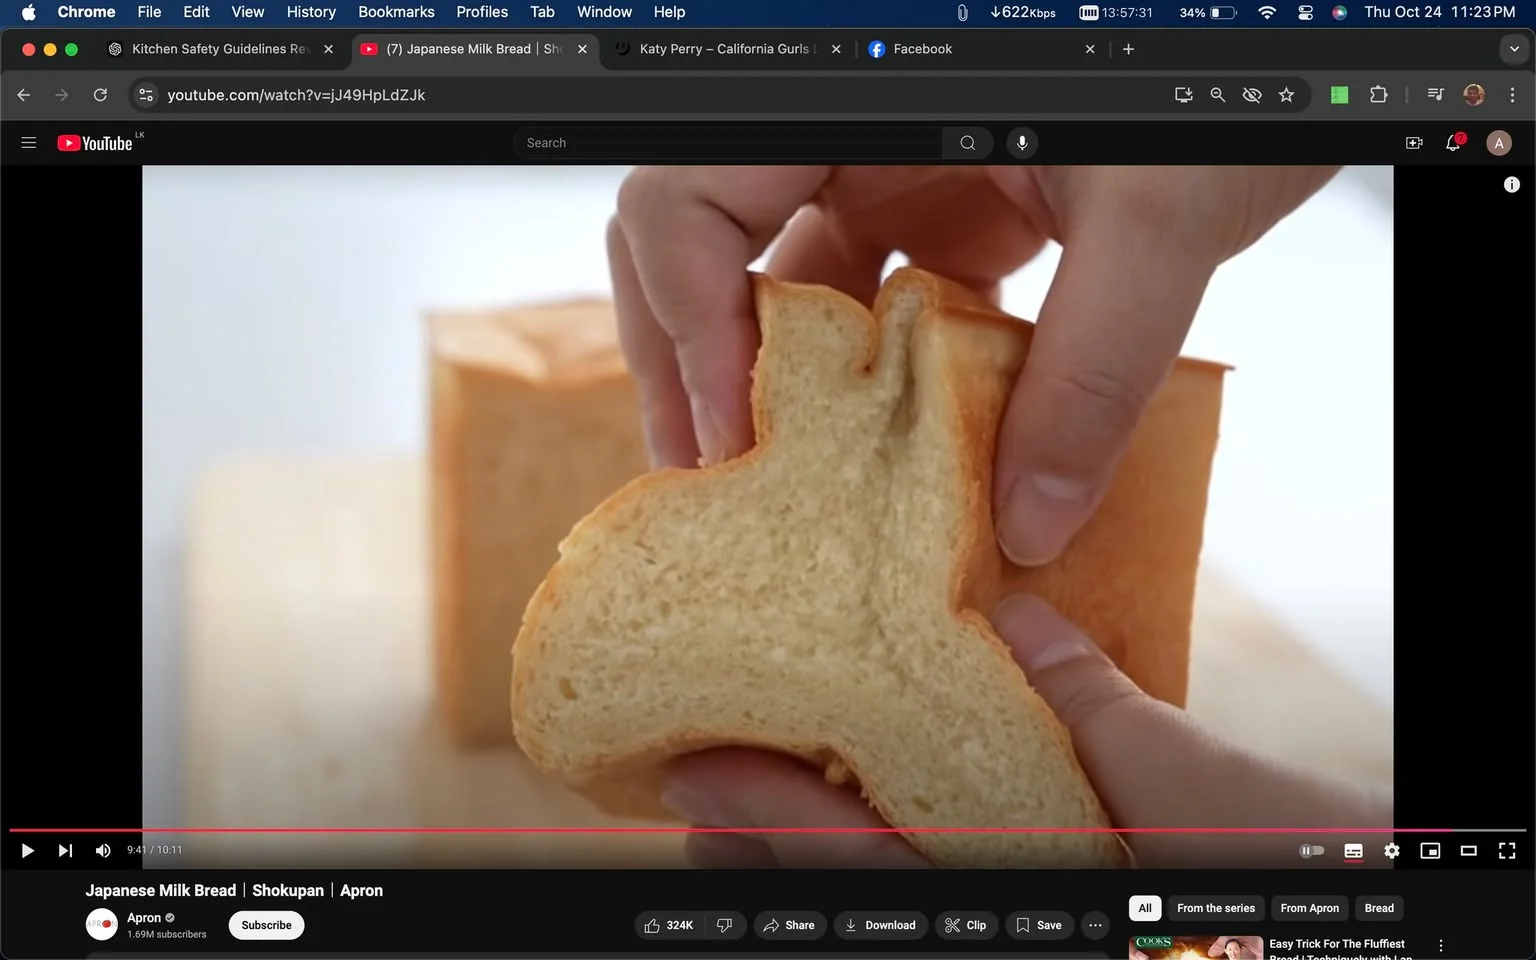Skip to next video in player

(x=65, y=851)
